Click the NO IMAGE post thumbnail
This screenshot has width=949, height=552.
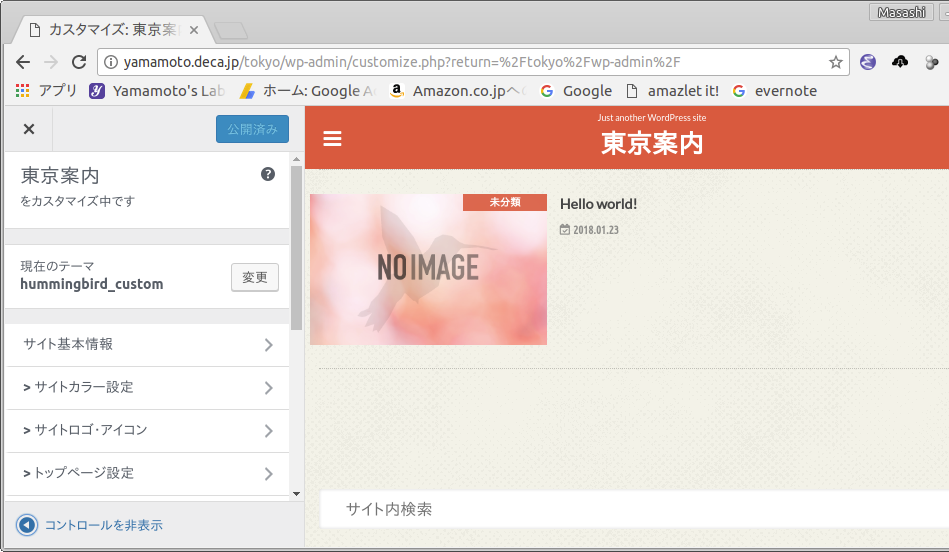(429, 269)
